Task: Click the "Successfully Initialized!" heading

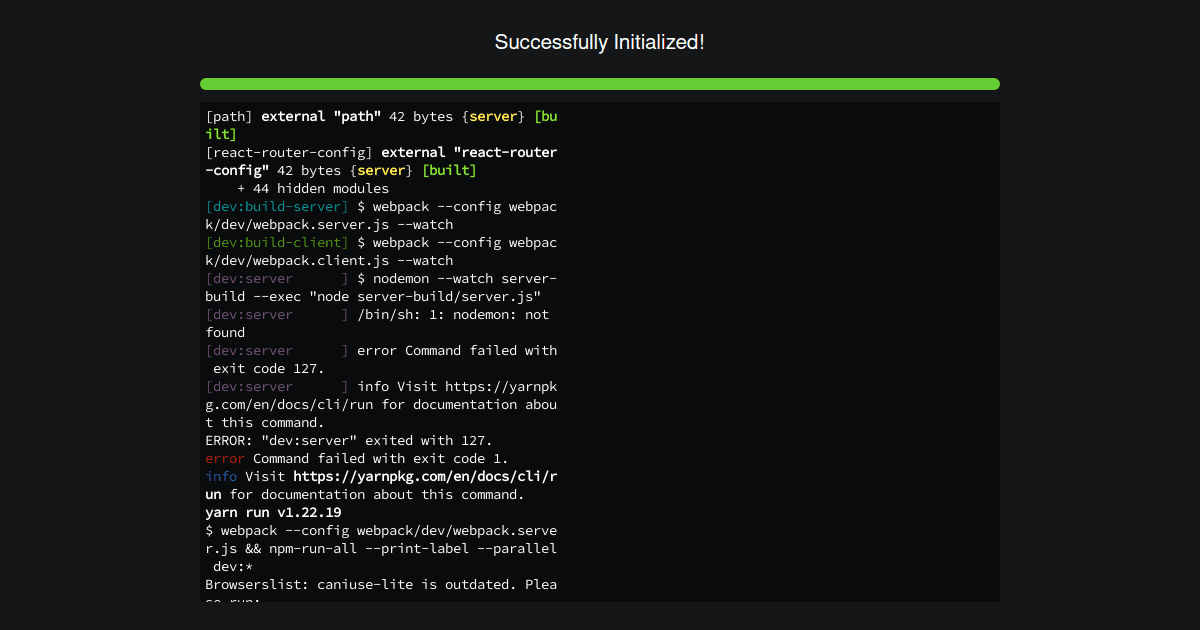Action: pyautogui.click(x=599, y=42)
